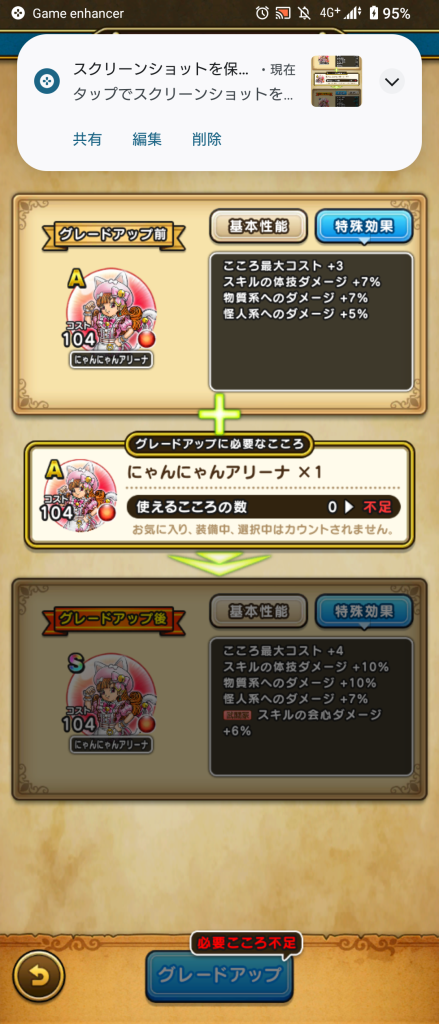Tap the battery indicator icon
The image size is (439, 1024).
click(374, 13)
